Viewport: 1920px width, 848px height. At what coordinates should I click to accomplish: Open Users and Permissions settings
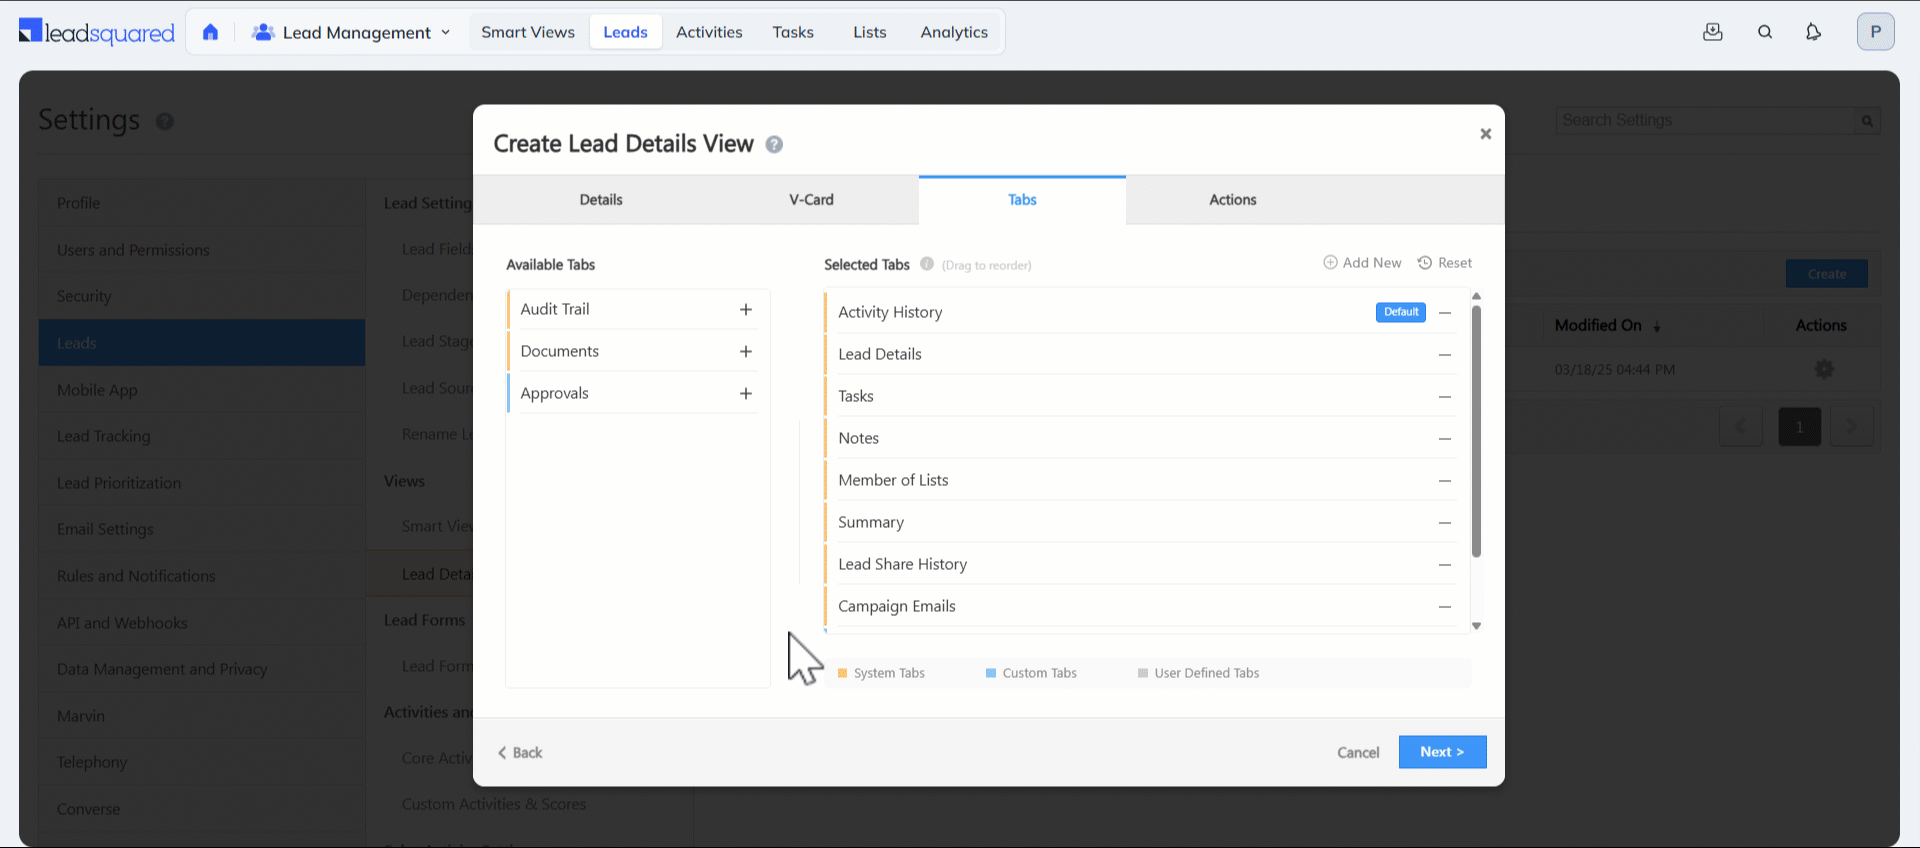[202, 250]
